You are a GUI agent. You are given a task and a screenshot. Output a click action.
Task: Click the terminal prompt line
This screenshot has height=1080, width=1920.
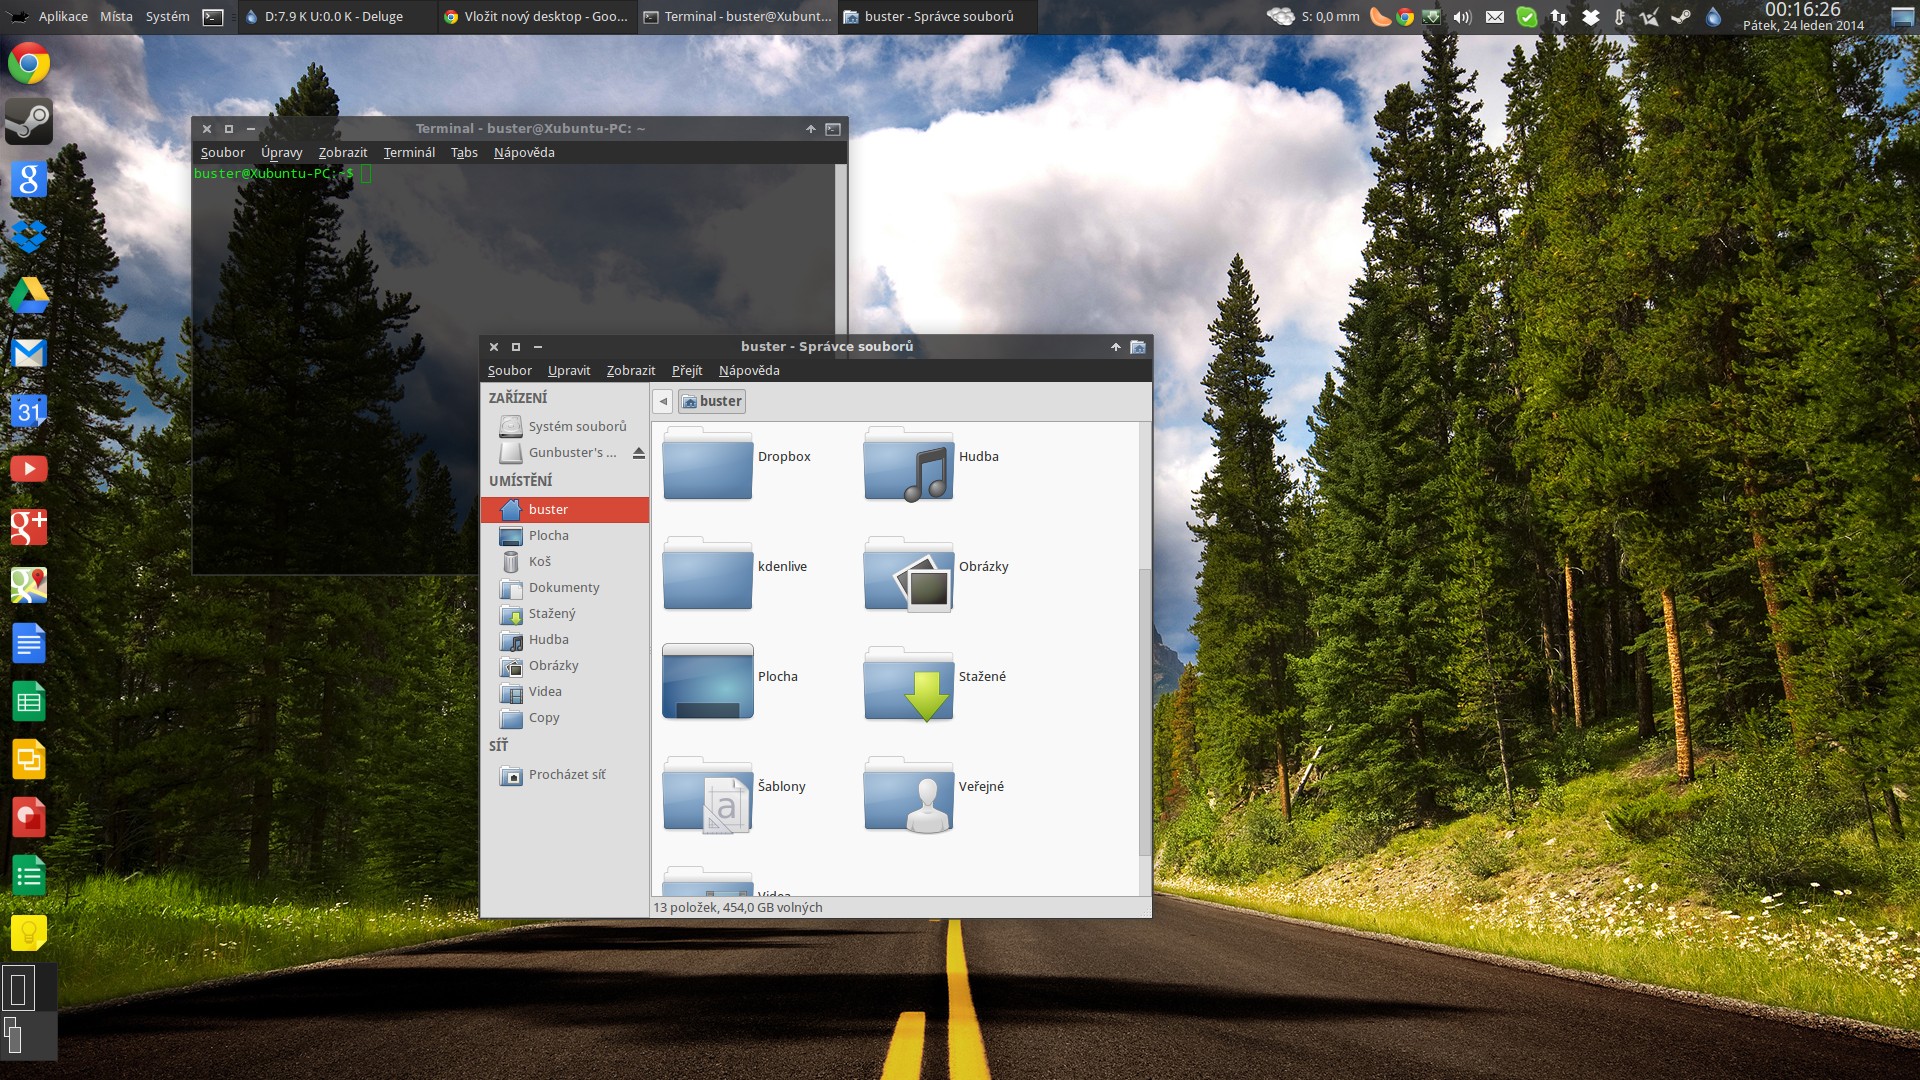point(282,174)
